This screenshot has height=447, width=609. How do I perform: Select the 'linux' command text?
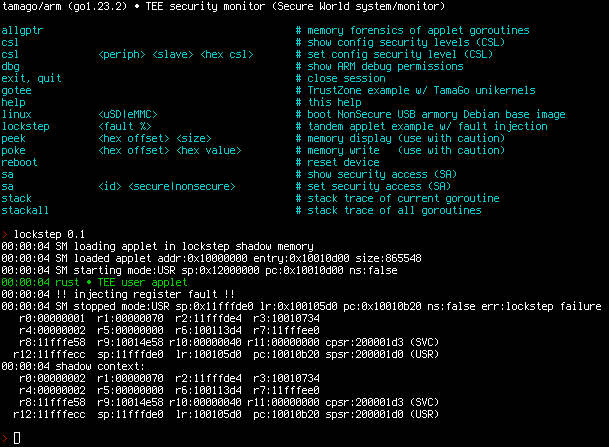pyautogui.click(x=17, y=115)
